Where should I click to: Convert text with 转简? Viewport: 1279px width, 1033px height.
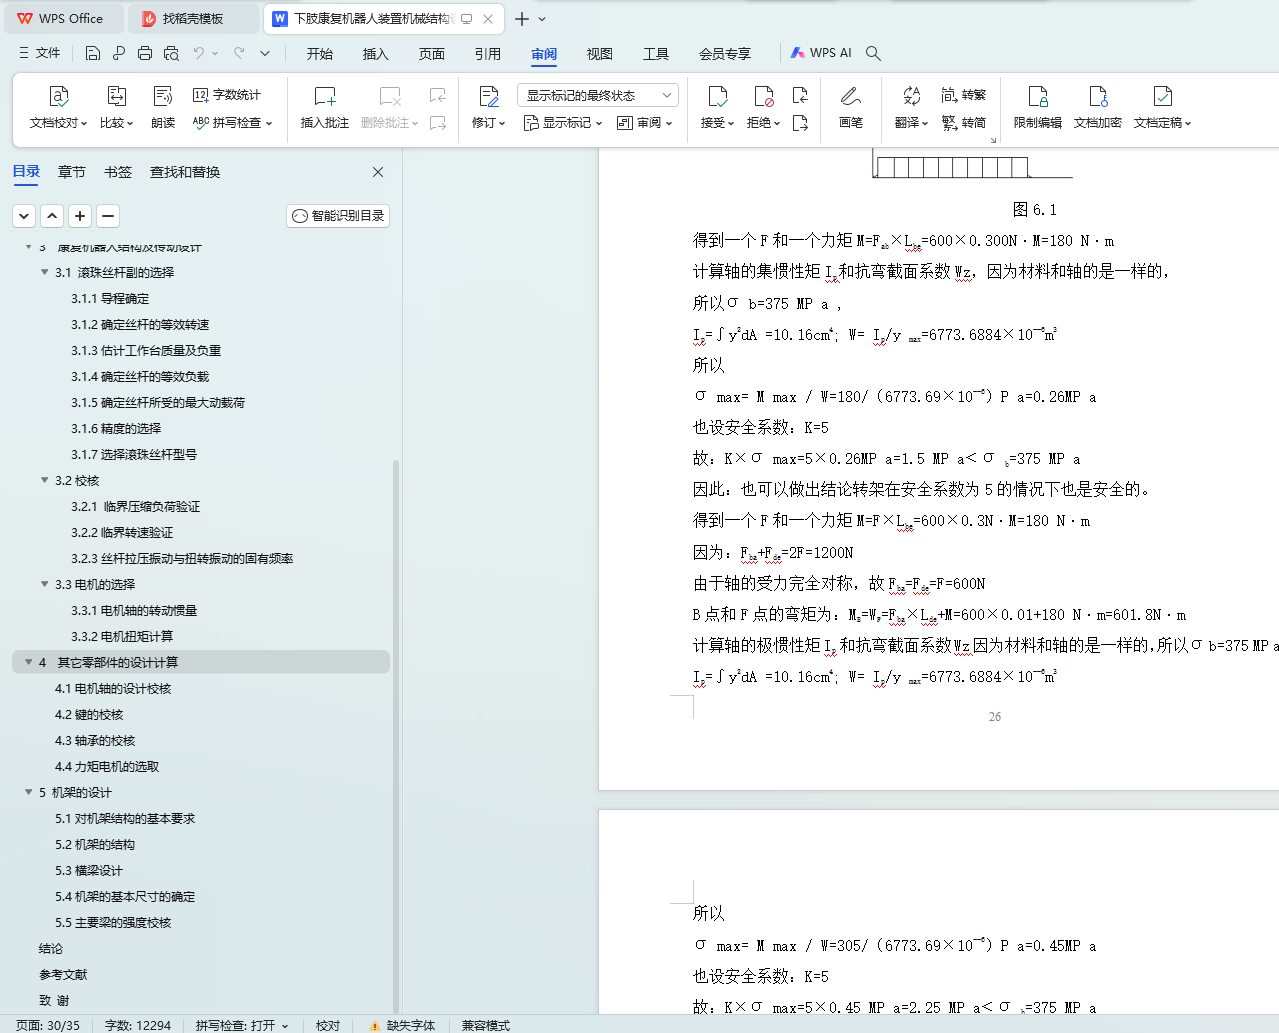964,123
